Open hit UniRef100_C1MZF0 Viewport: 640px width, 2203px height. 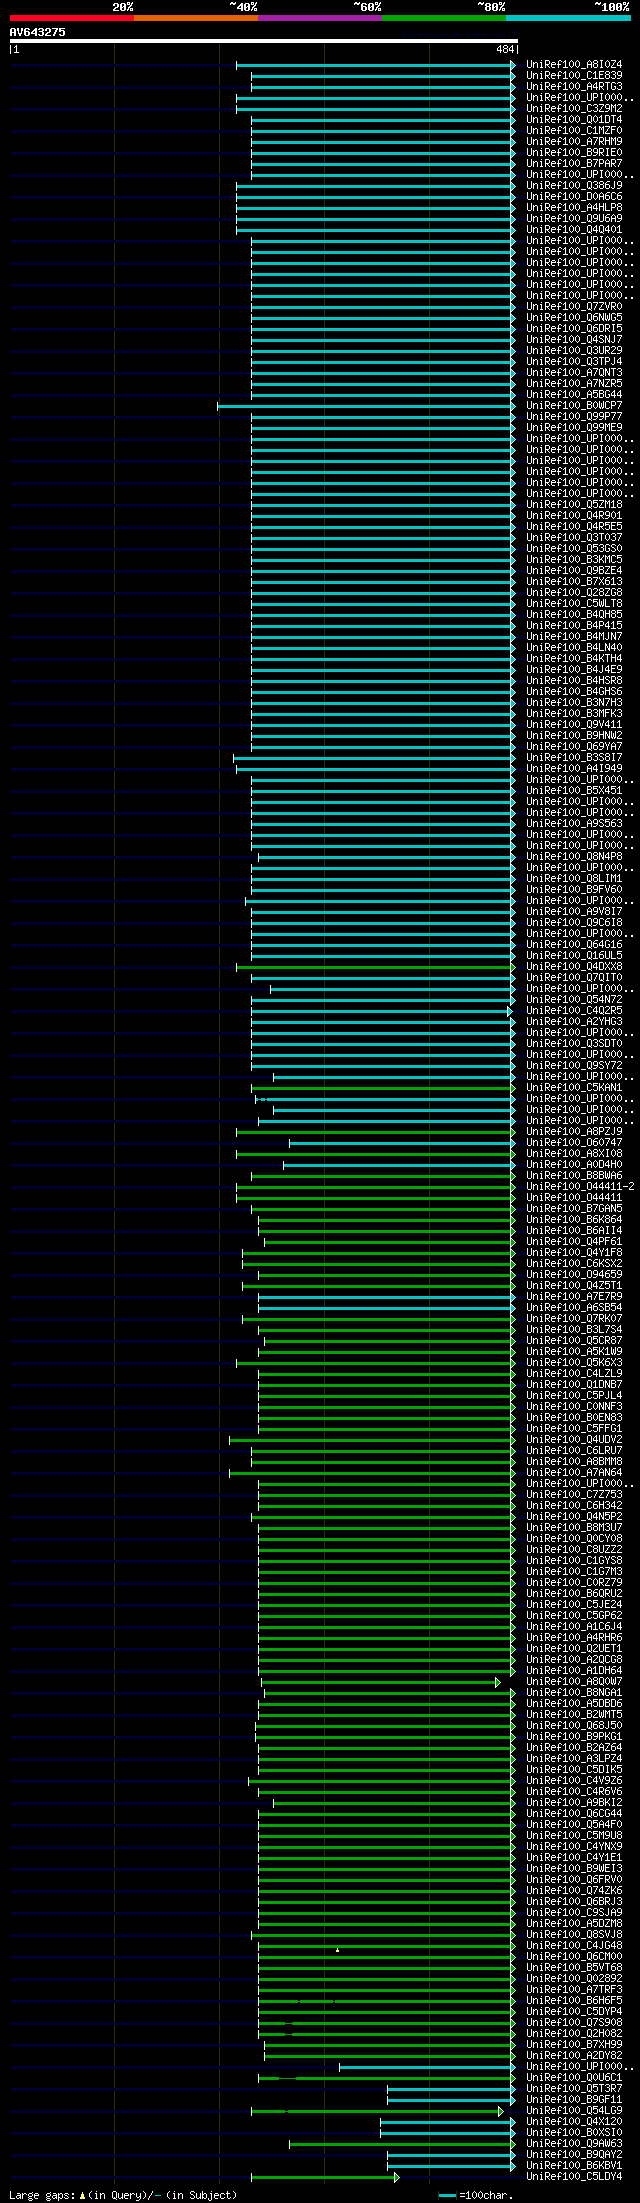[x=574, y=130]
